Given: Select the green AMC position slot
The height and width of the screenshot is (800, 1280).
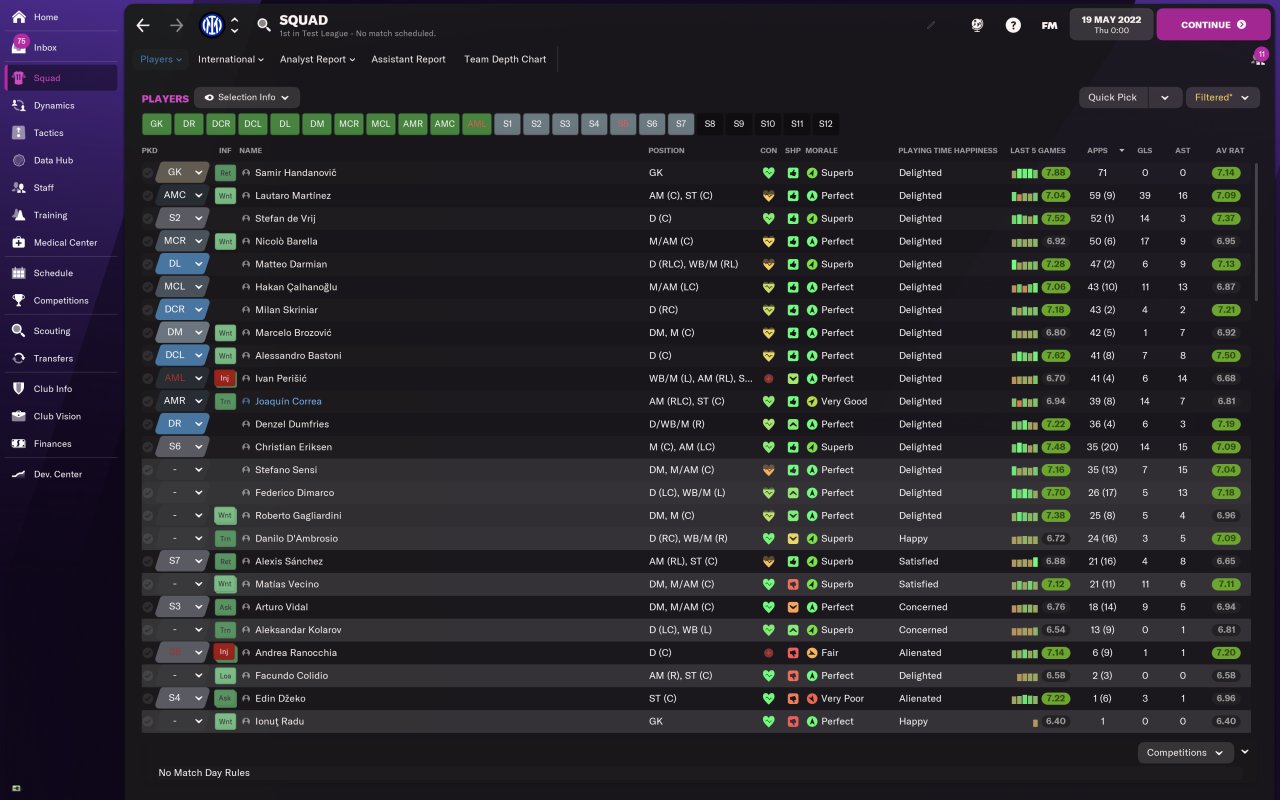Looking at the screenshot, I should pyautogui.click(x=445, y=124).
